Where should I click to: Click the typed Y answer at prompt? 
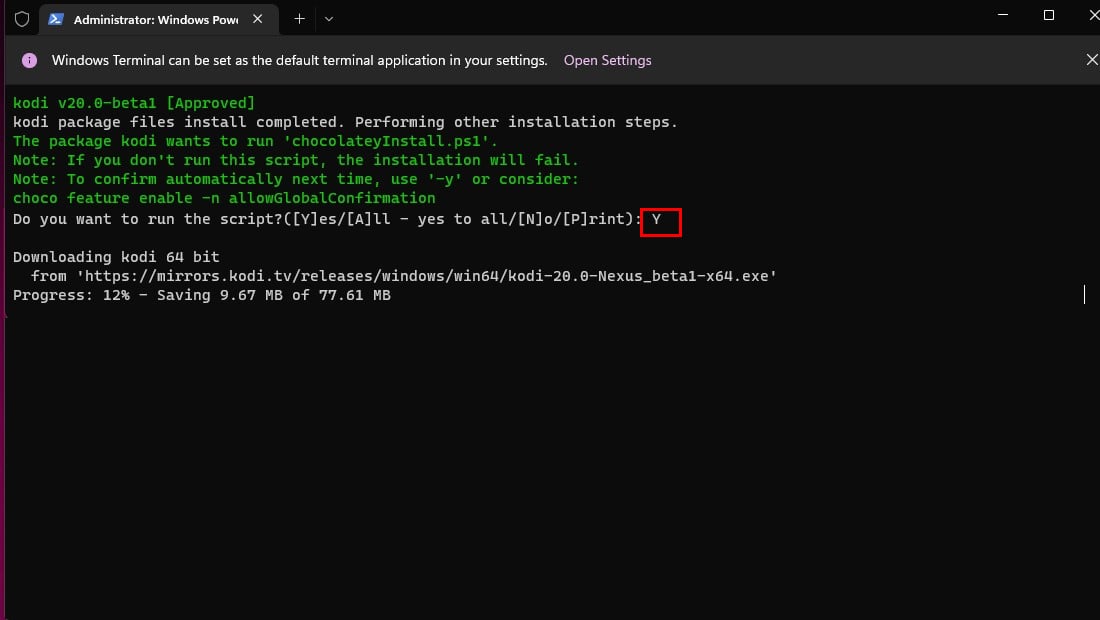click(x=657, y=219)
